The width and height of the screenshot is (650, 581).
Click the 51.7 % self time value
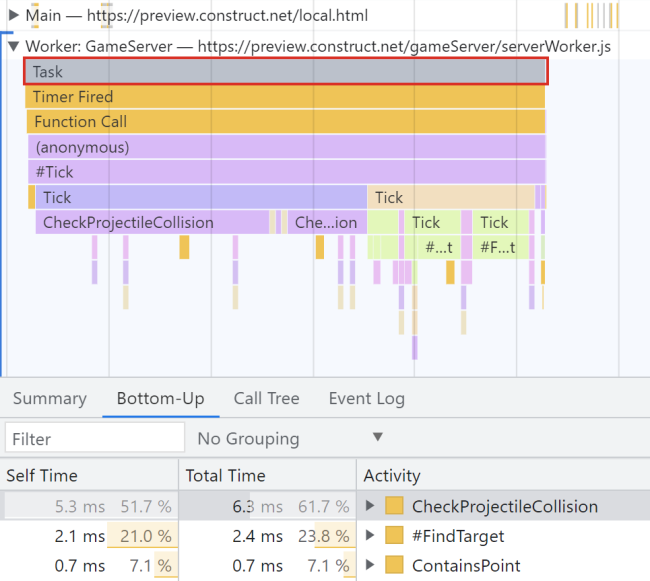[146, 506]
